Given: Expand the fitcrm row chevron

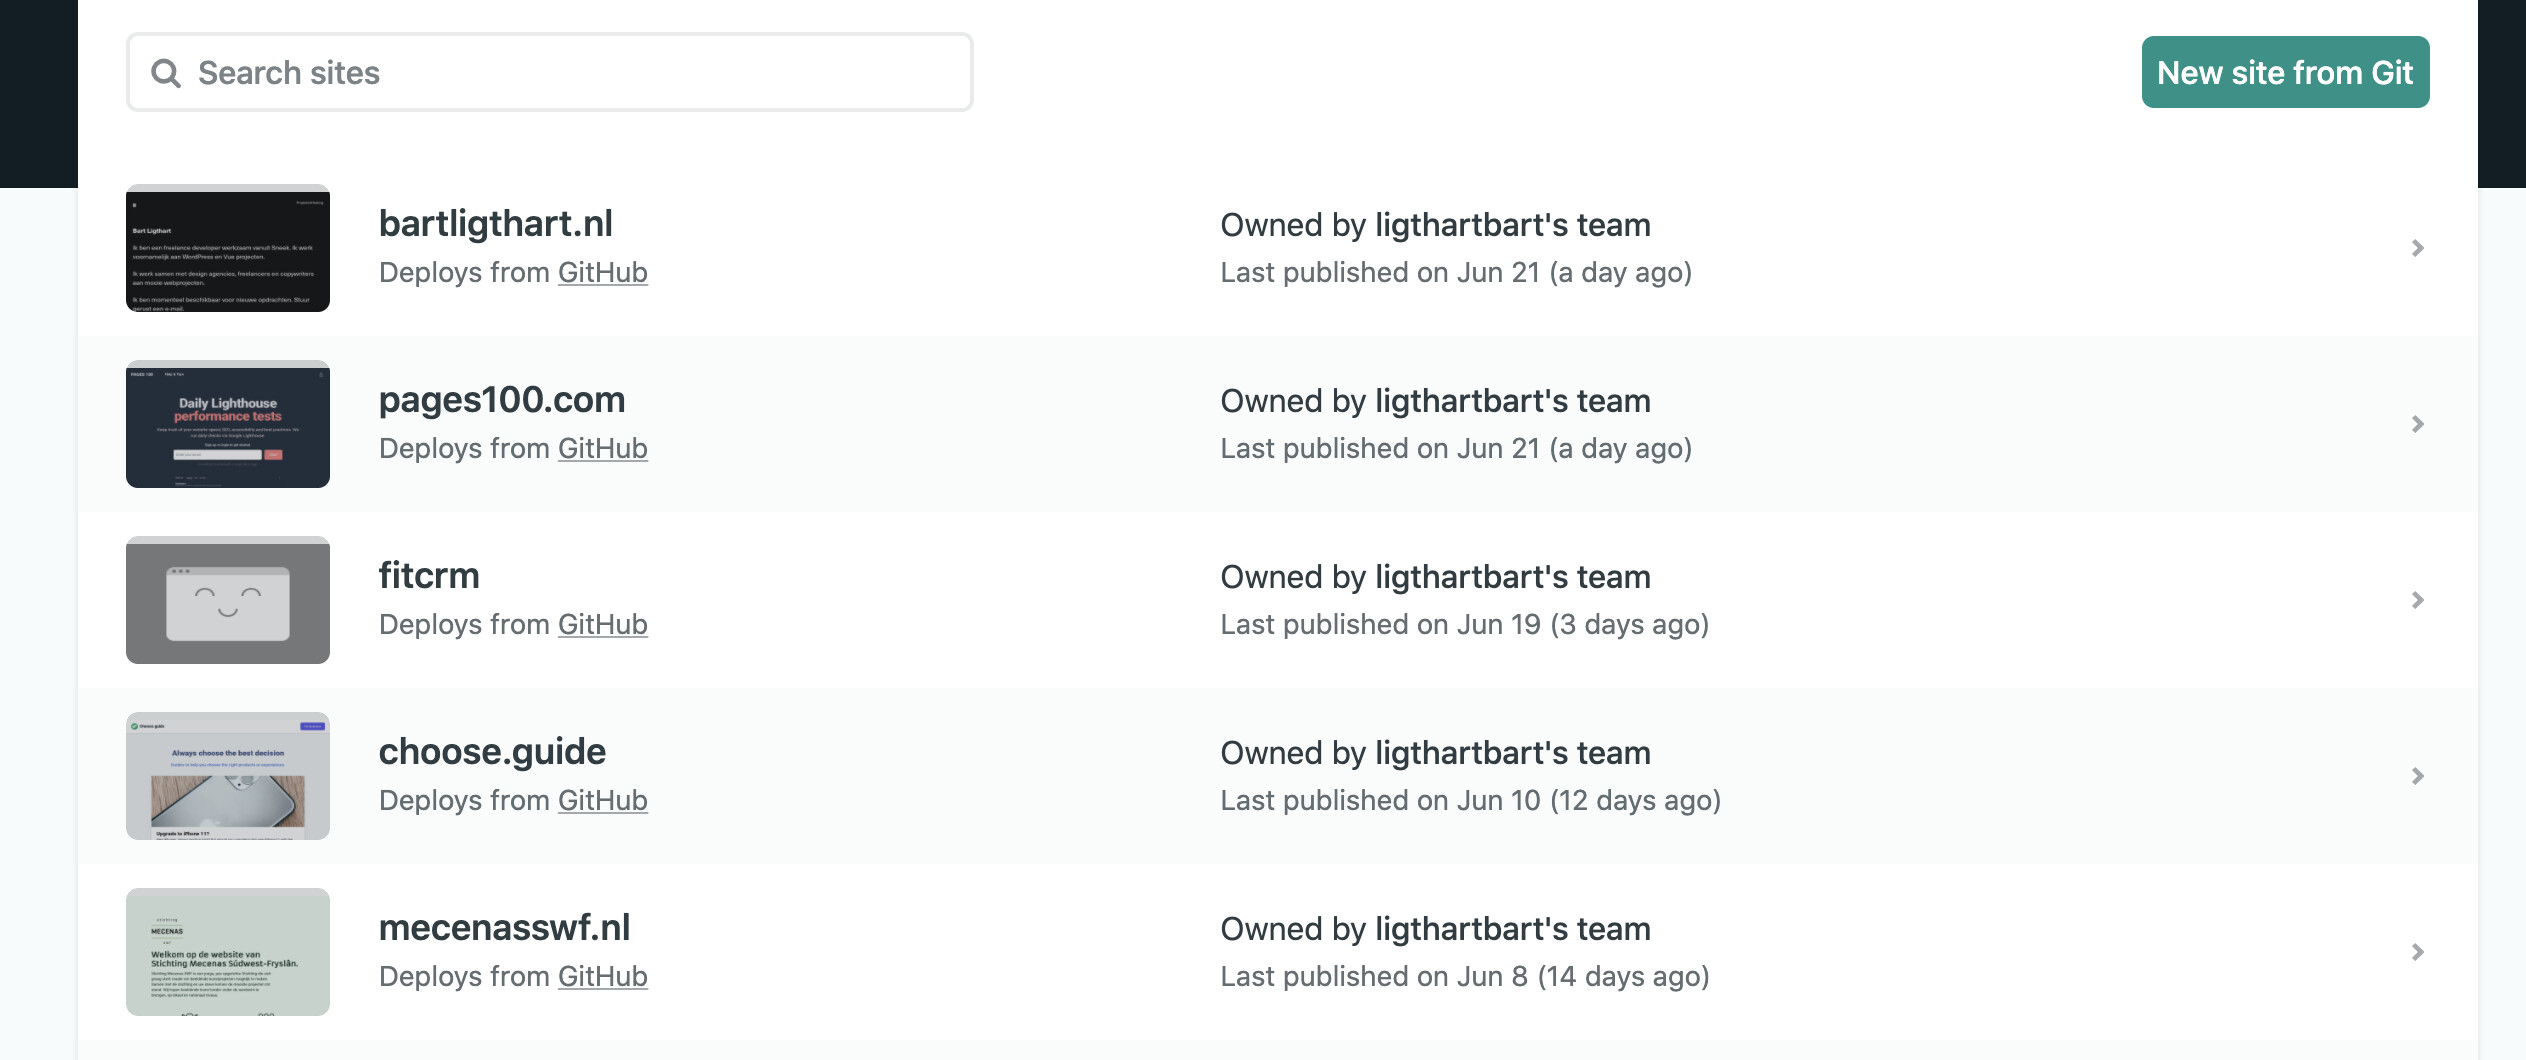Looking at the screenshot, I should [2417, 600].
